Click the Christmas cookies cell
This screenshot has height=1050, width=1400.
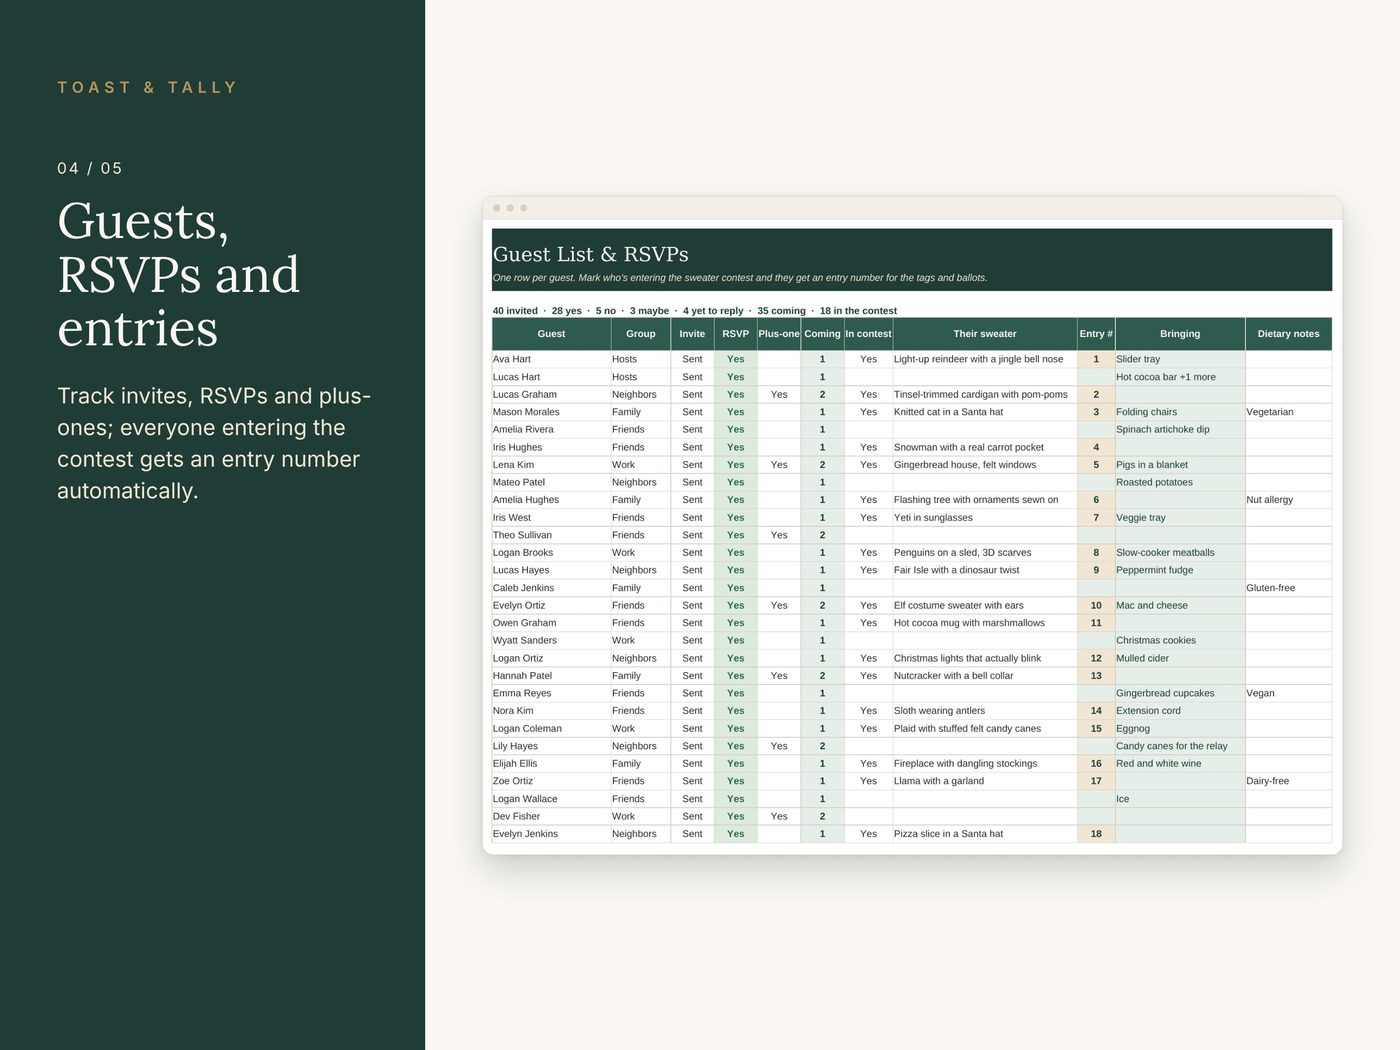(x=1180, y=641)
